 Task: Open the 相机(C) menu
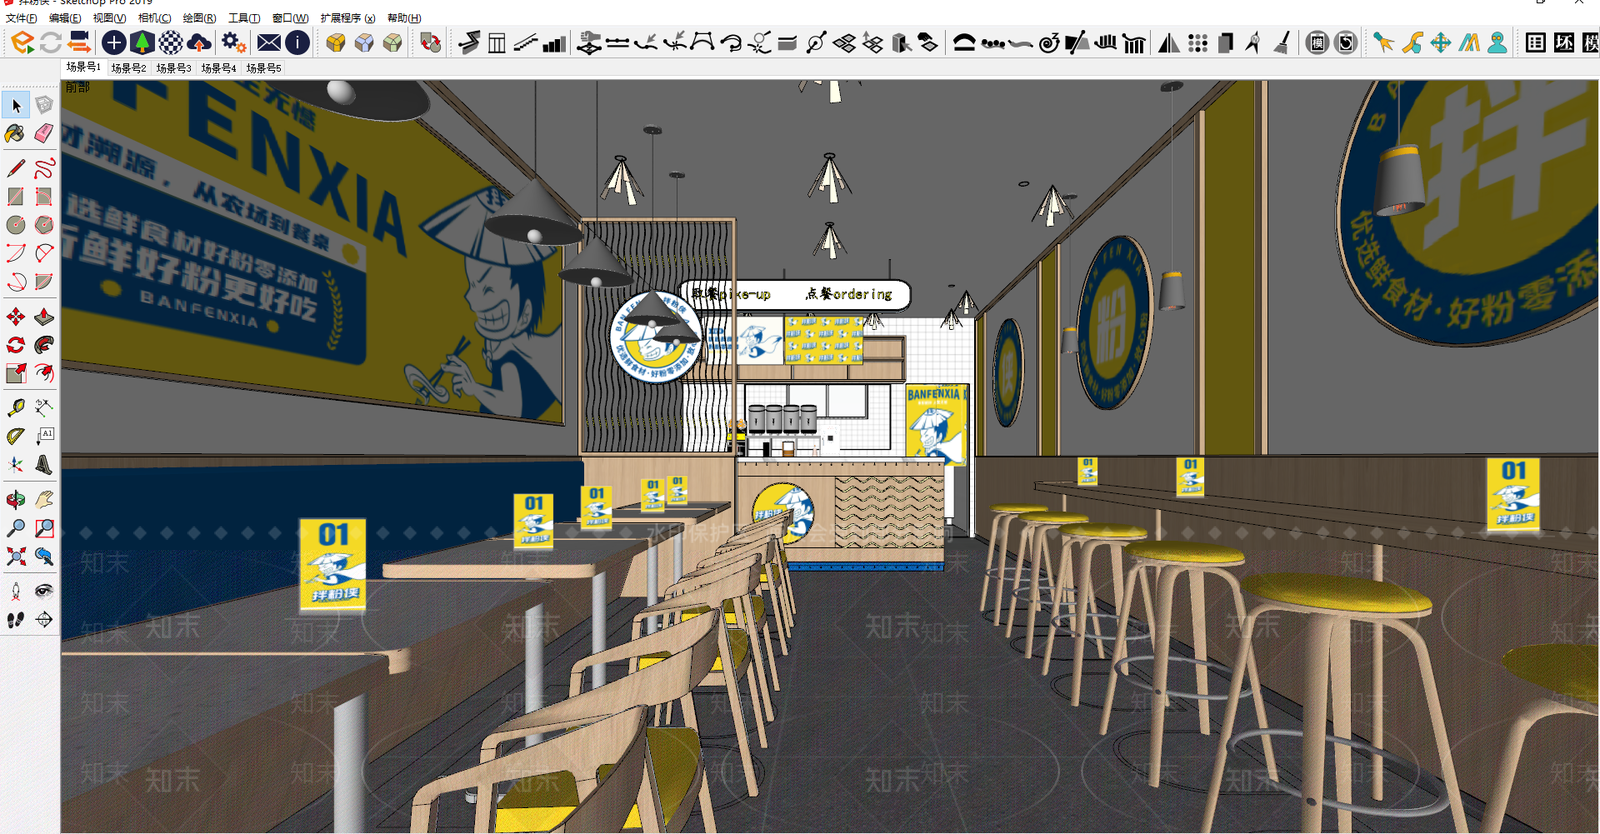pos(154,18)
